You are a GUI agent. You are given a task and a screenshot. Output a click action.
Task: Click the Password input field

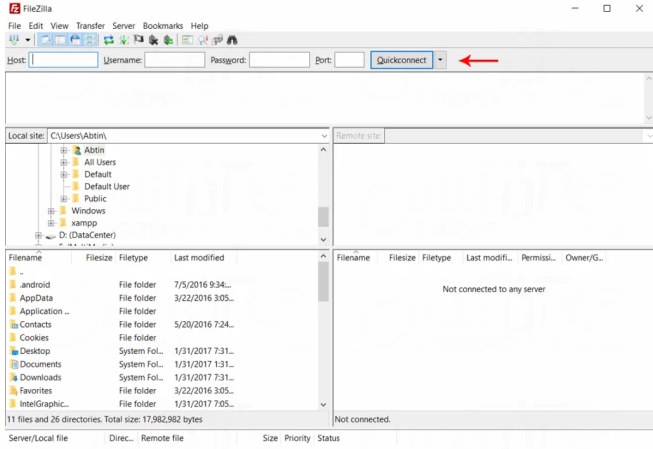tap(279, 60)
